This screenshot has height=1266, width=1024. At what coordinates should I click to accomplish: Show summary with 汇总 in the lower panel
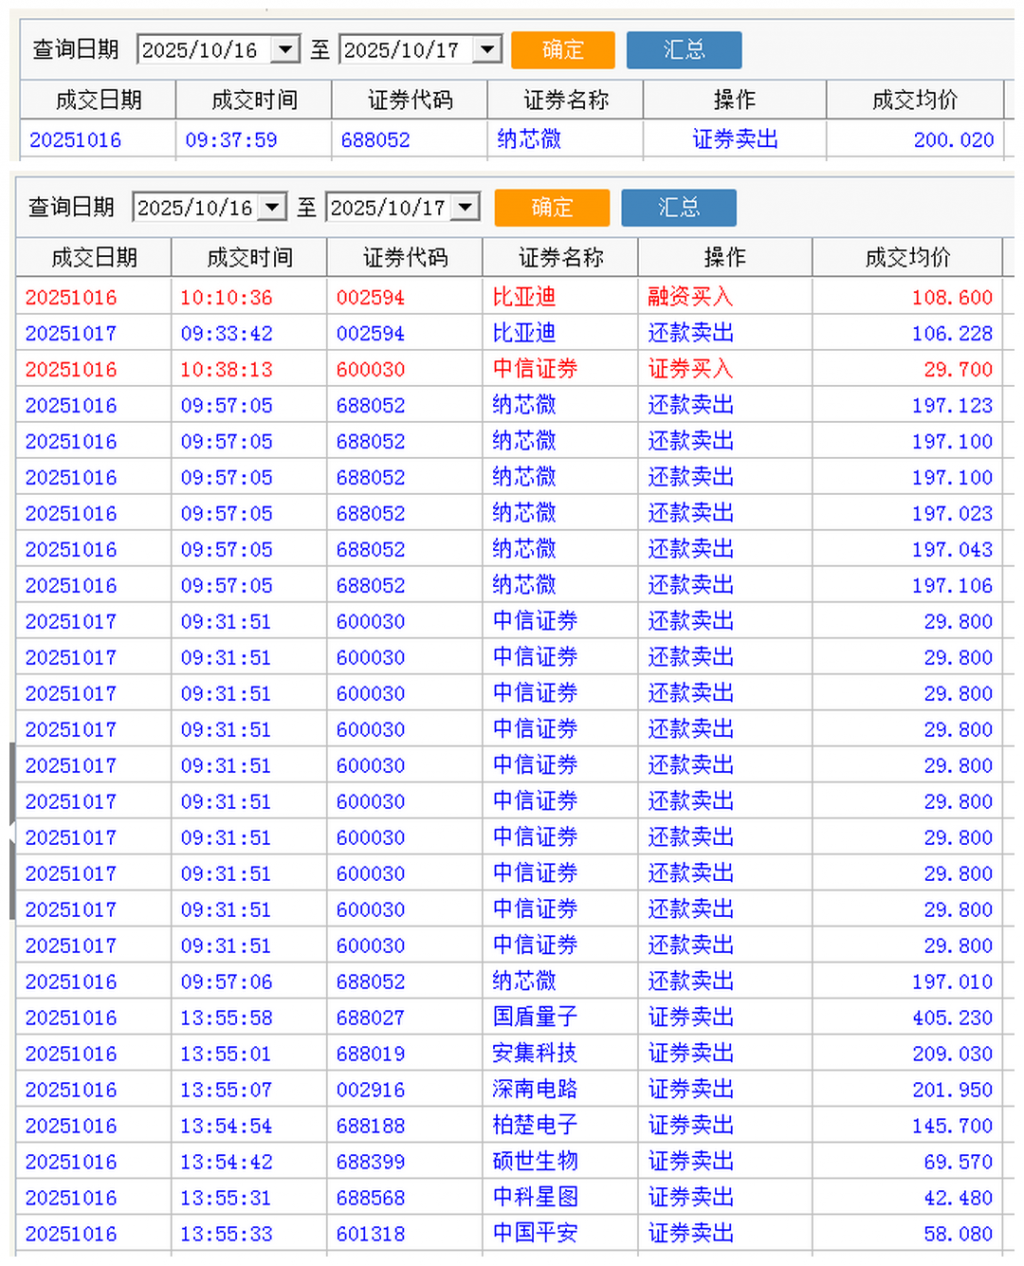tap(679, 207)
